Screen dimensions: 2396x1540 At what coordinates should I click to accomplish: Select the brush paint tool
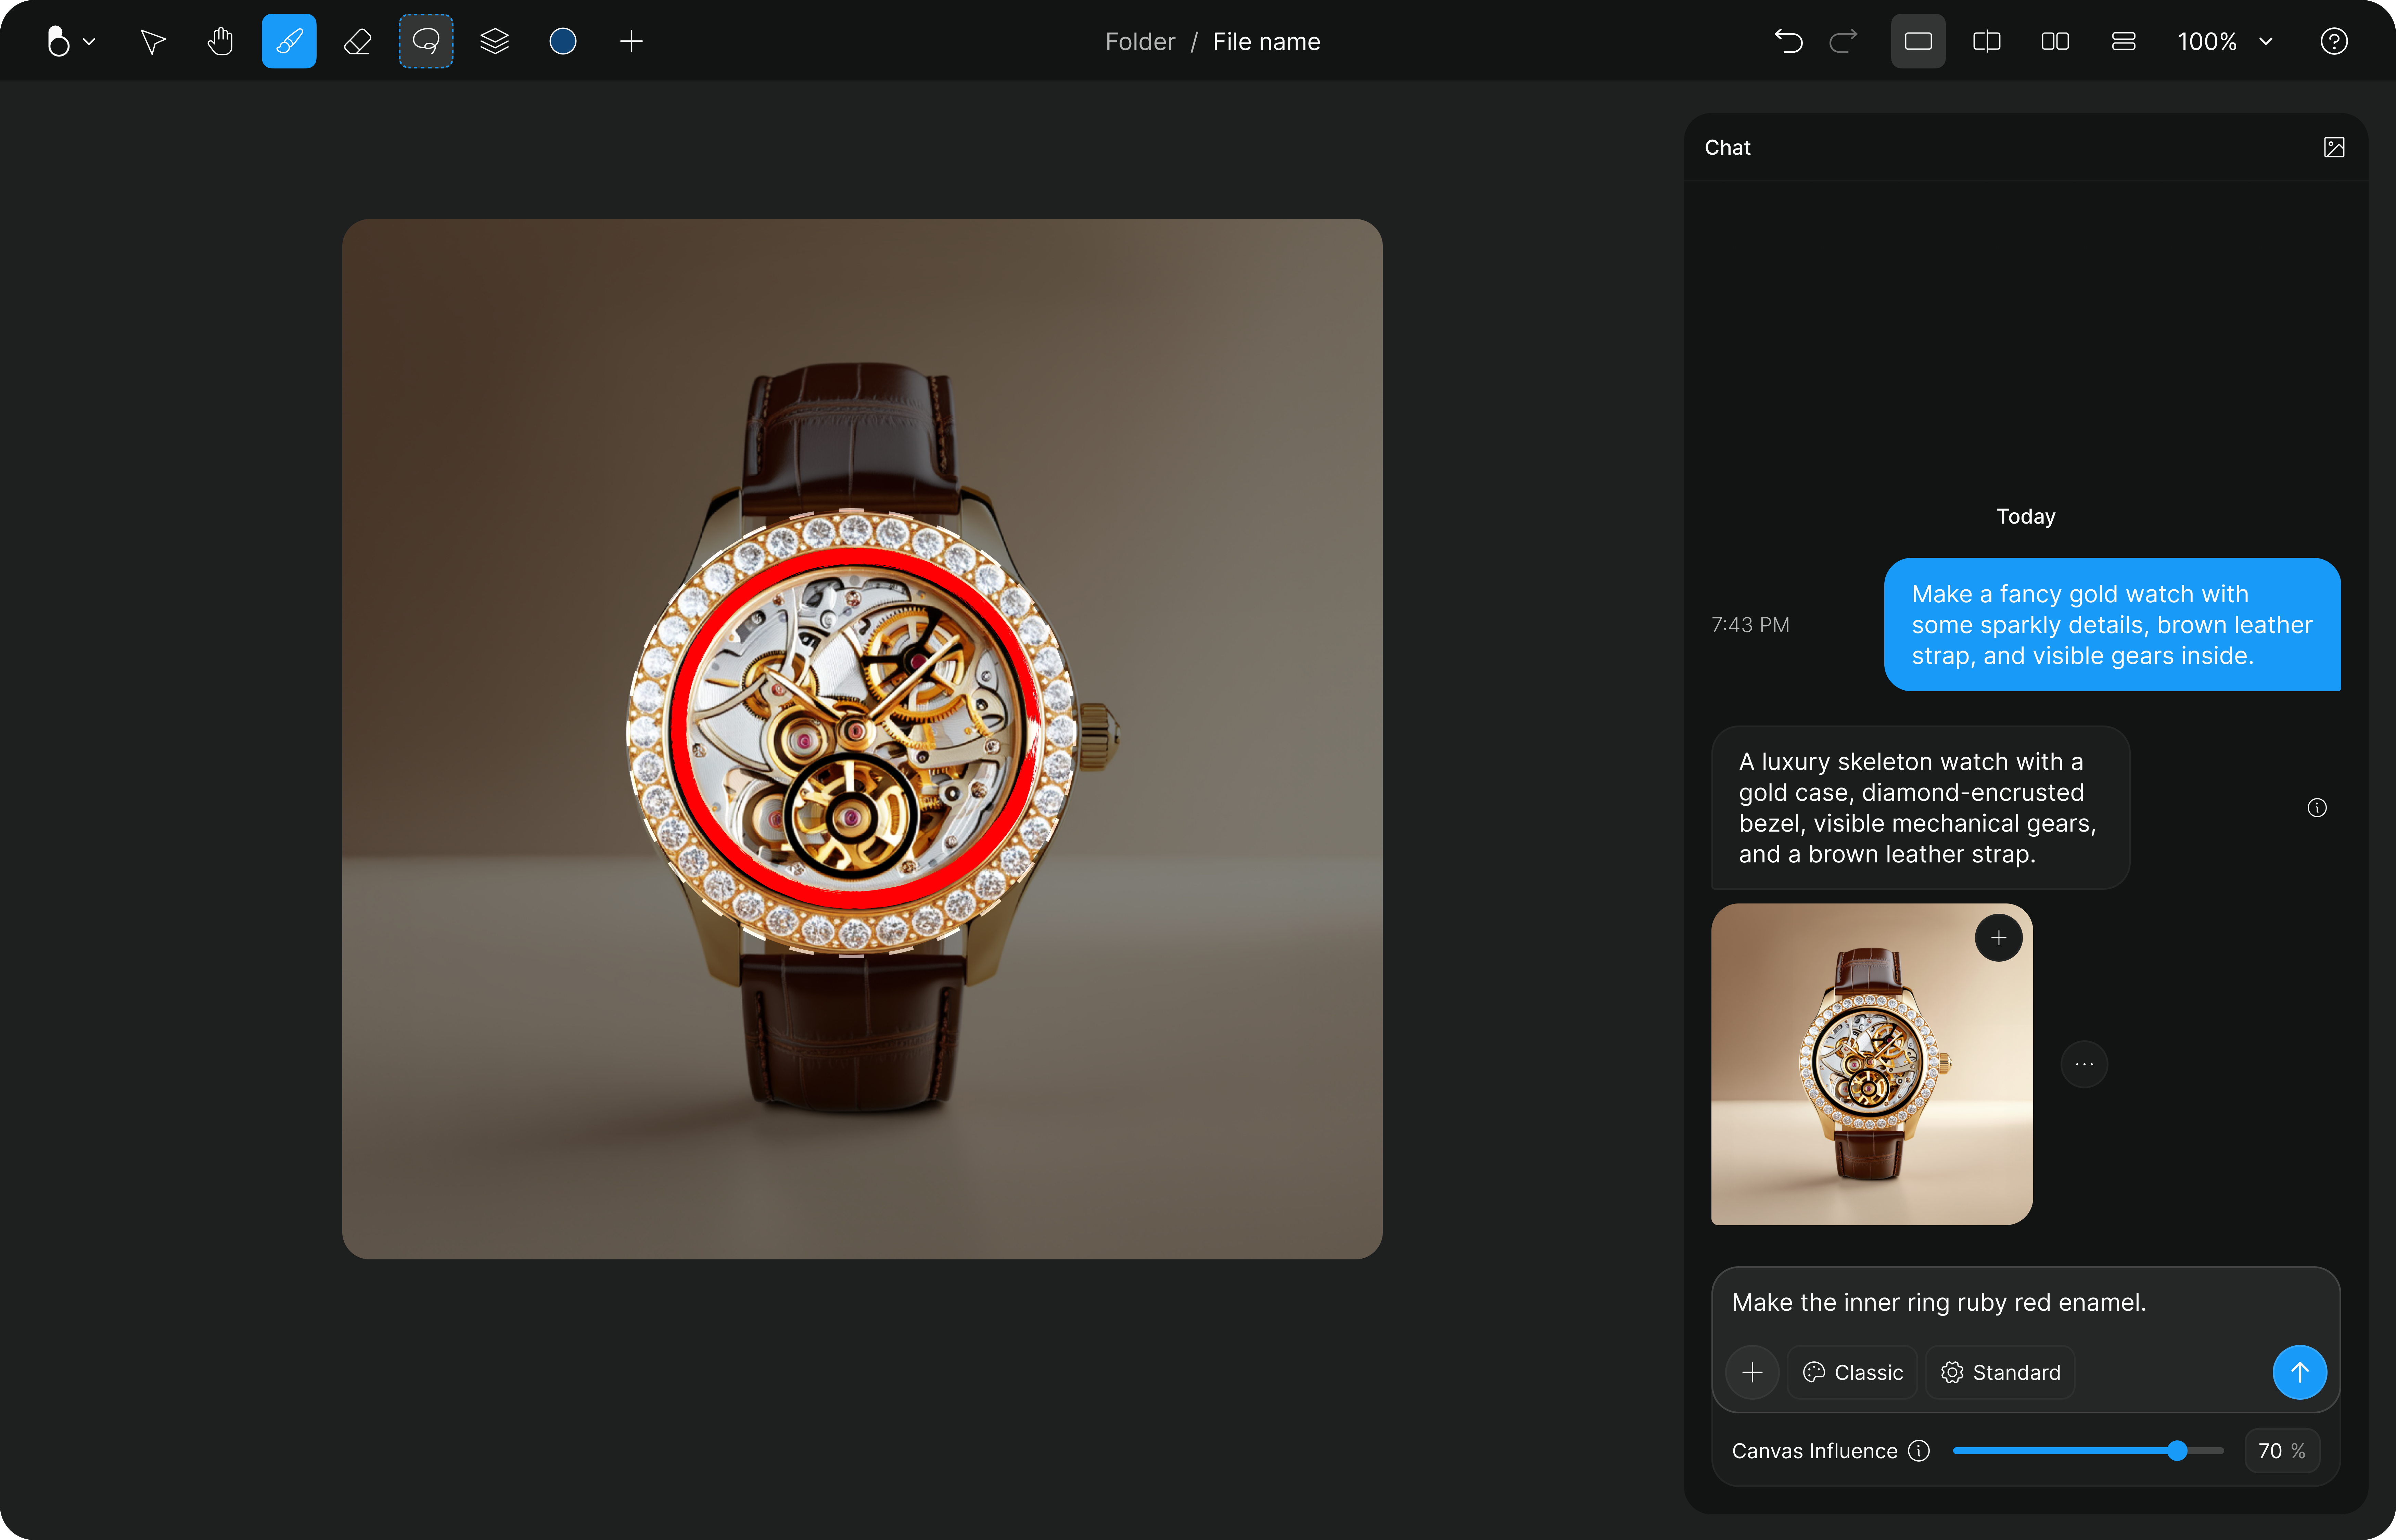pos(289,41)
